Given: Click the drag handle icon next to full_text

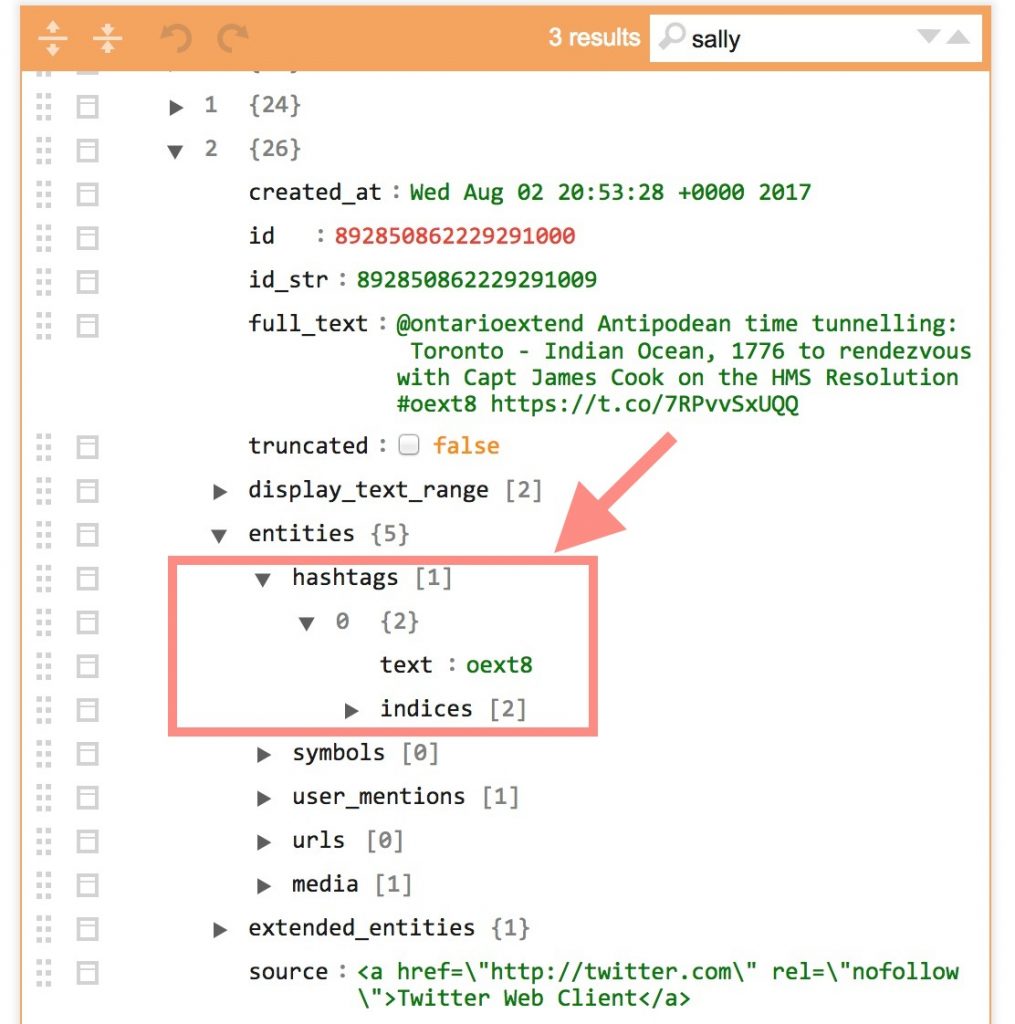Looking at the screenshot, I should point(42,324).
